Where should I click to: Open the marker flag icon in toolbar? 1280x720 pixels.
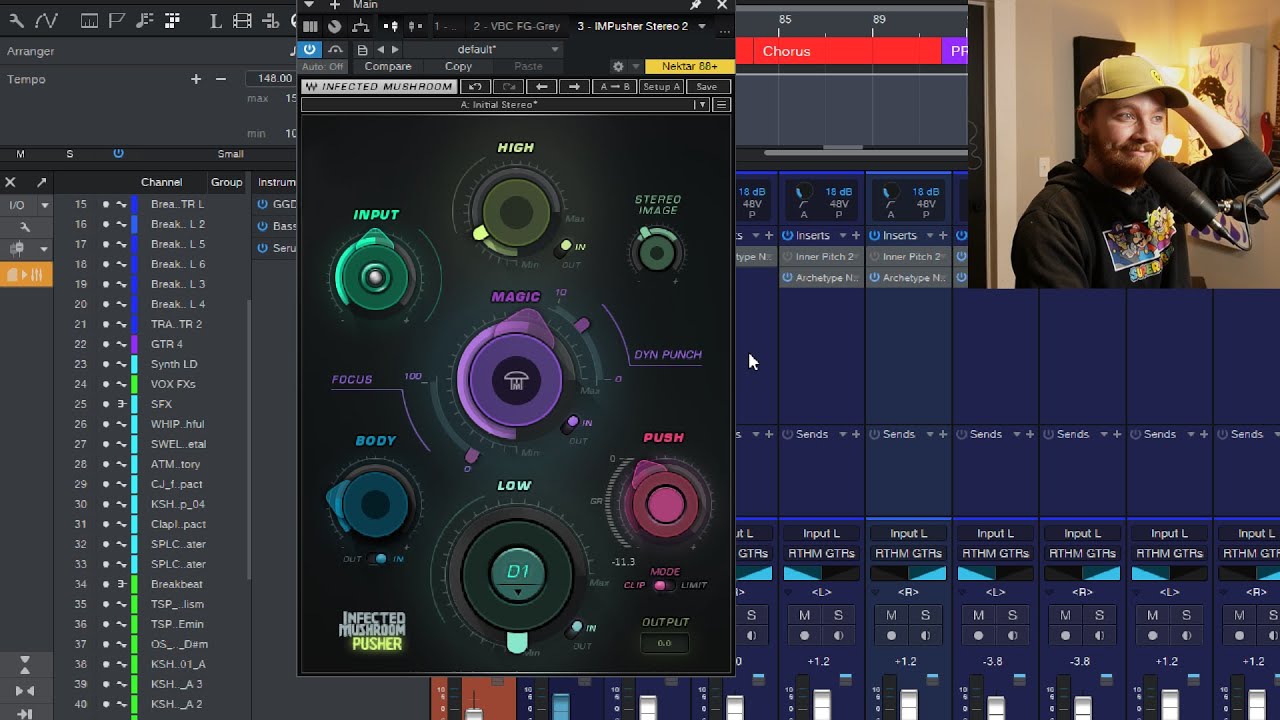[x=117, y=20]
